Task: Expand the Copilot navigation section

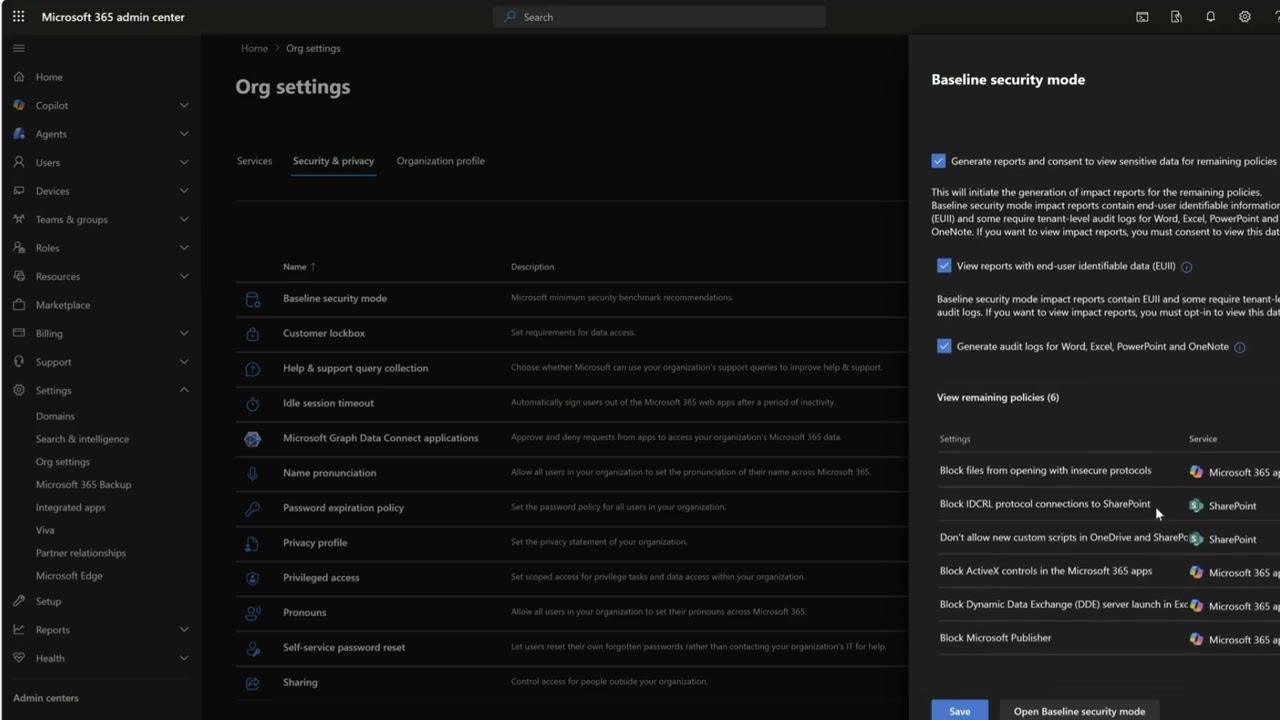Action: 184,105
